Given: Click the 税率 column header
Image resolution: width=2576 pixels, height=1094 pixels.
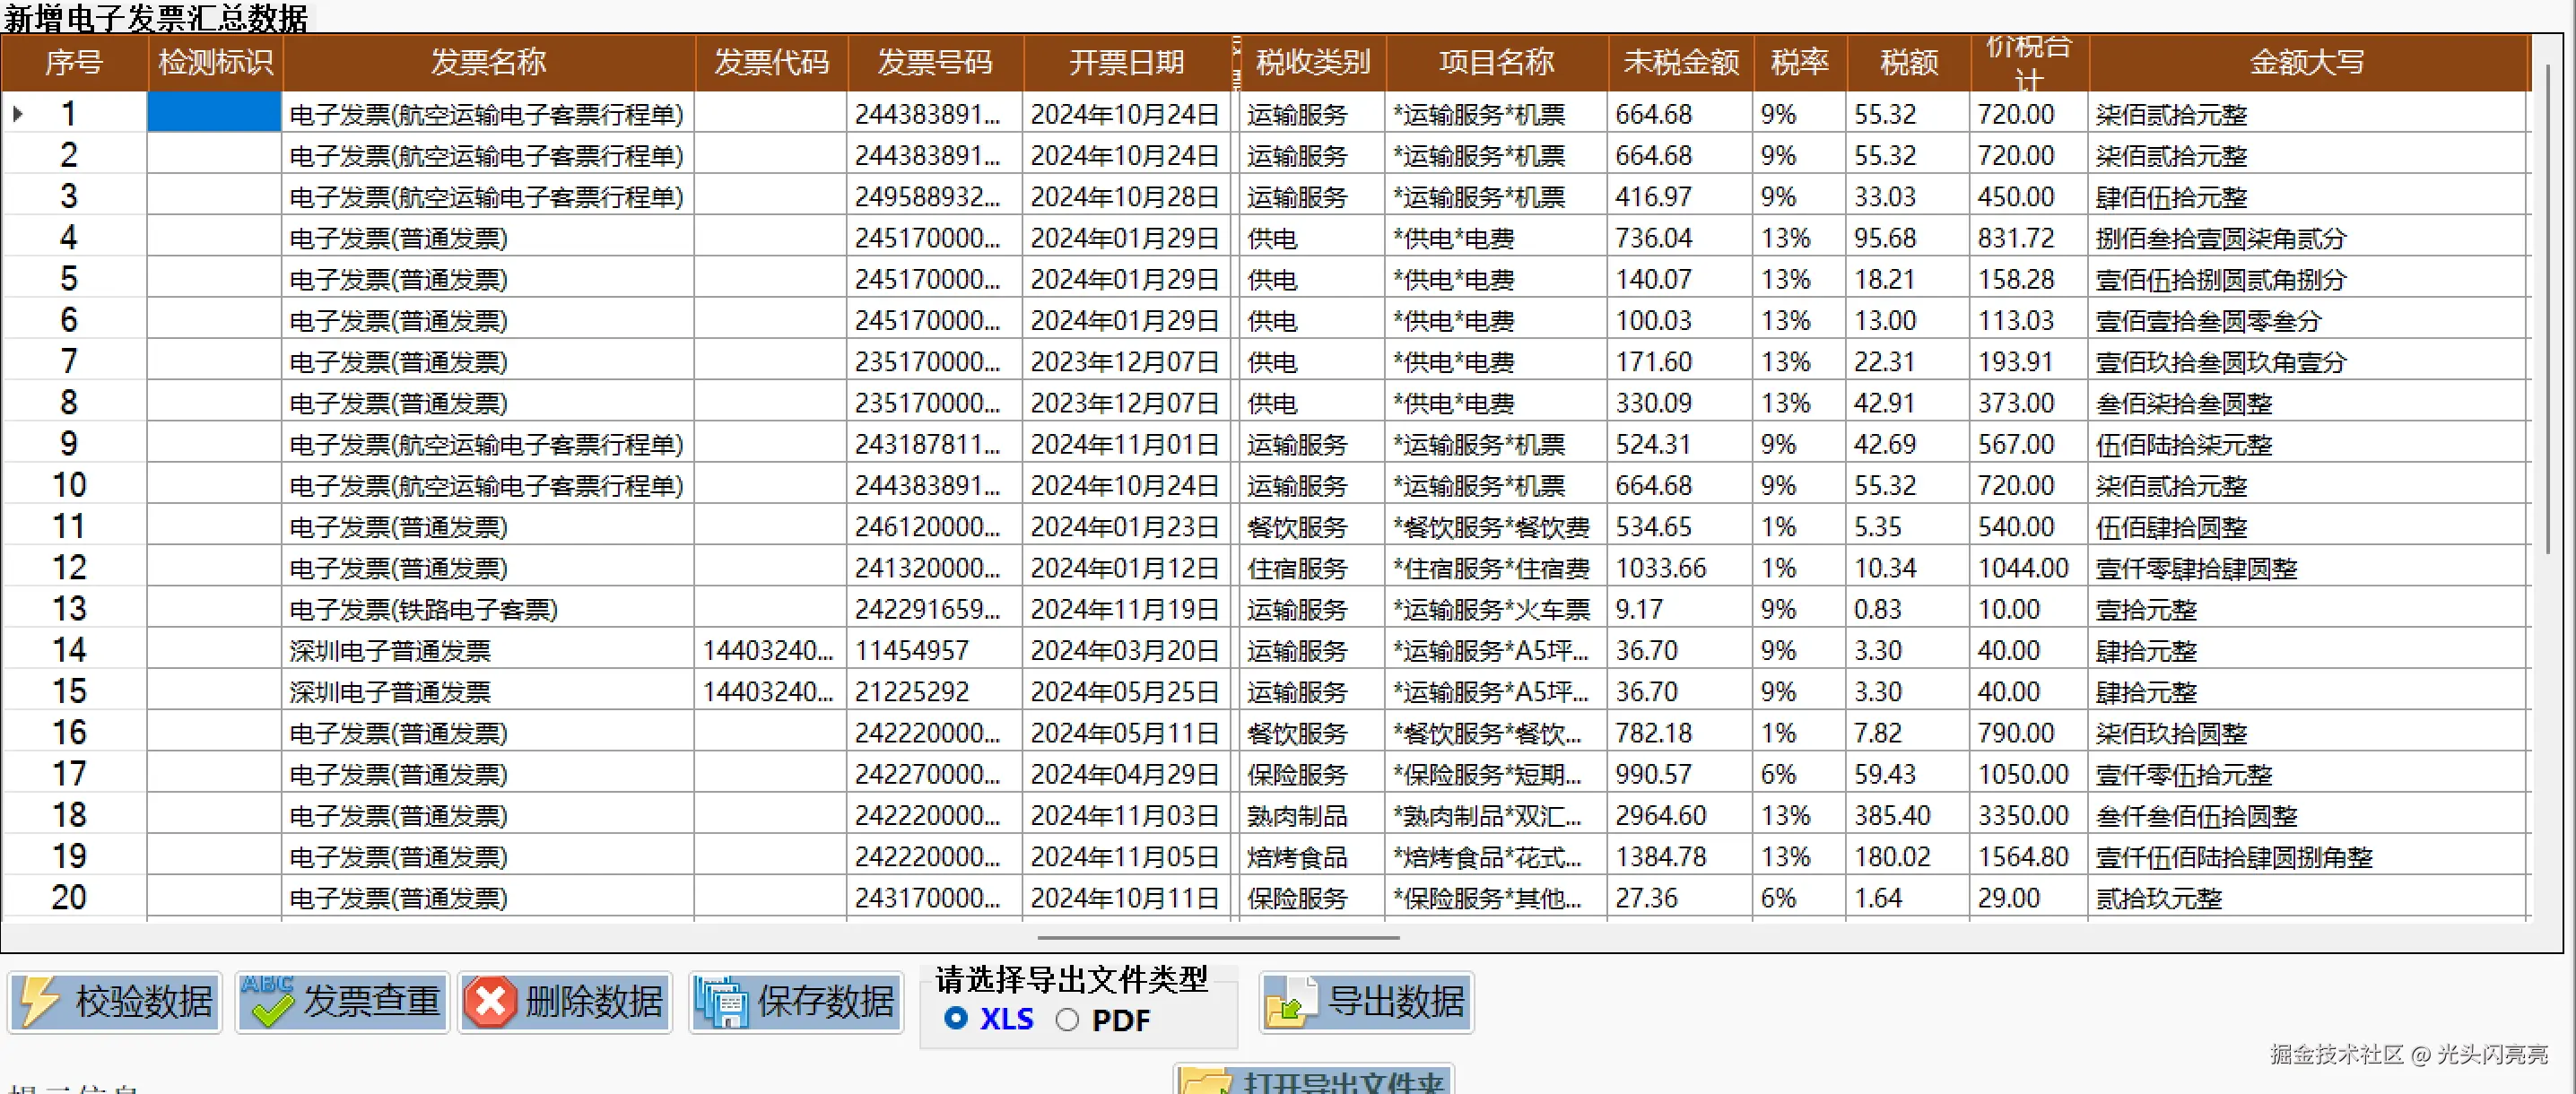Looking at the screenshot, I should (1799, 63).
